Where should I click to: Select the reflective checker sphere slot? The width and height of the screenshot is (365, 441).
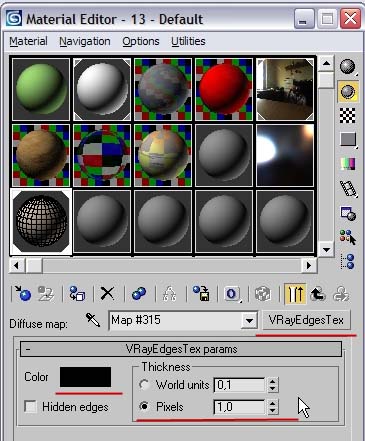[x=102, y=155]
